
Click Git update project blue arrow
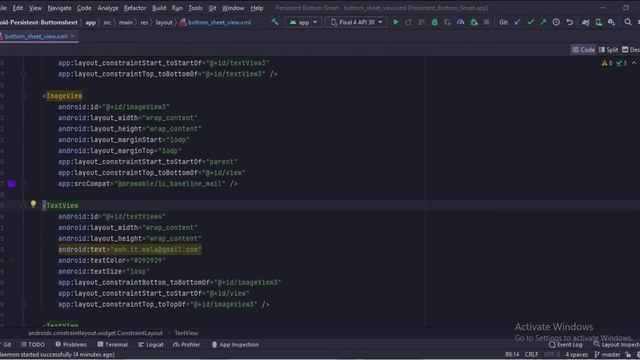pos(517,22)
